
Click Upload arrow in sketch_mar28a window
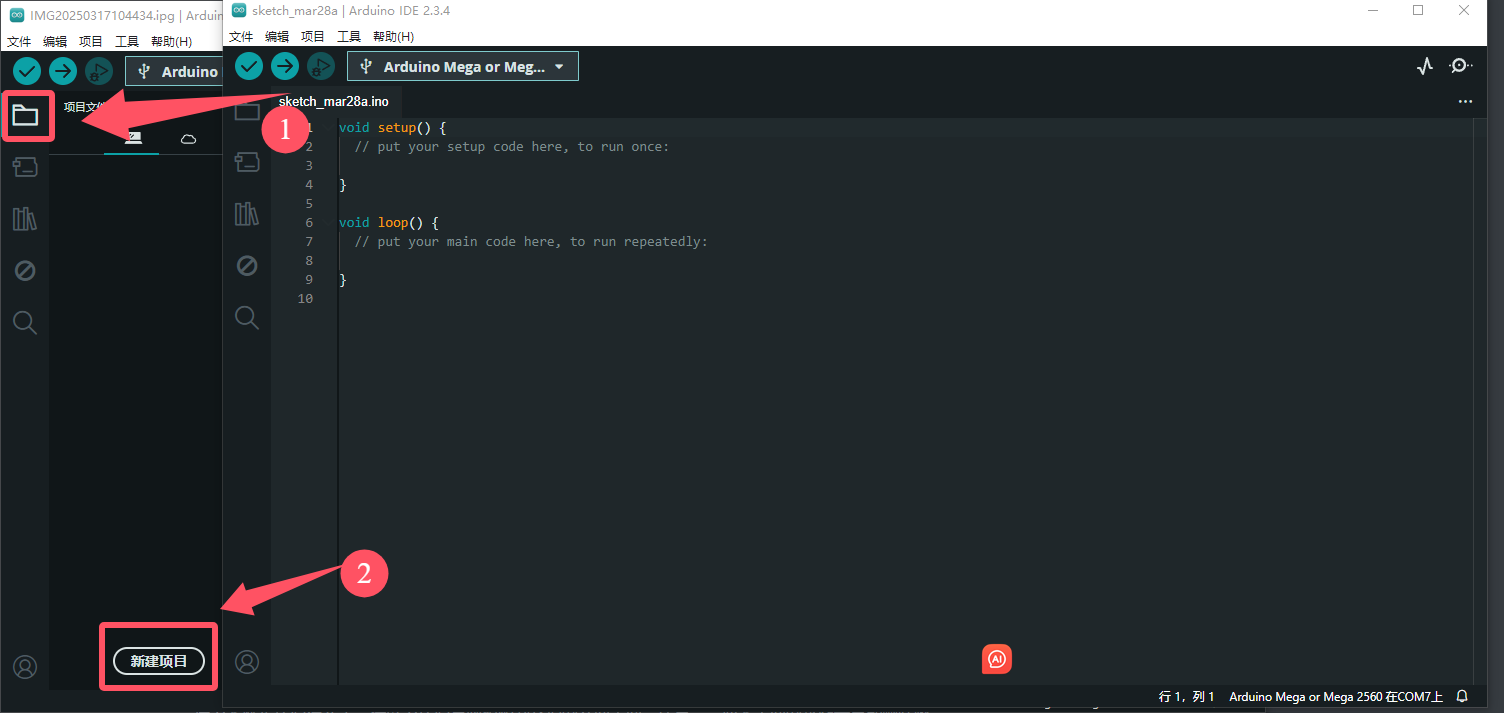tap(285, 66)
